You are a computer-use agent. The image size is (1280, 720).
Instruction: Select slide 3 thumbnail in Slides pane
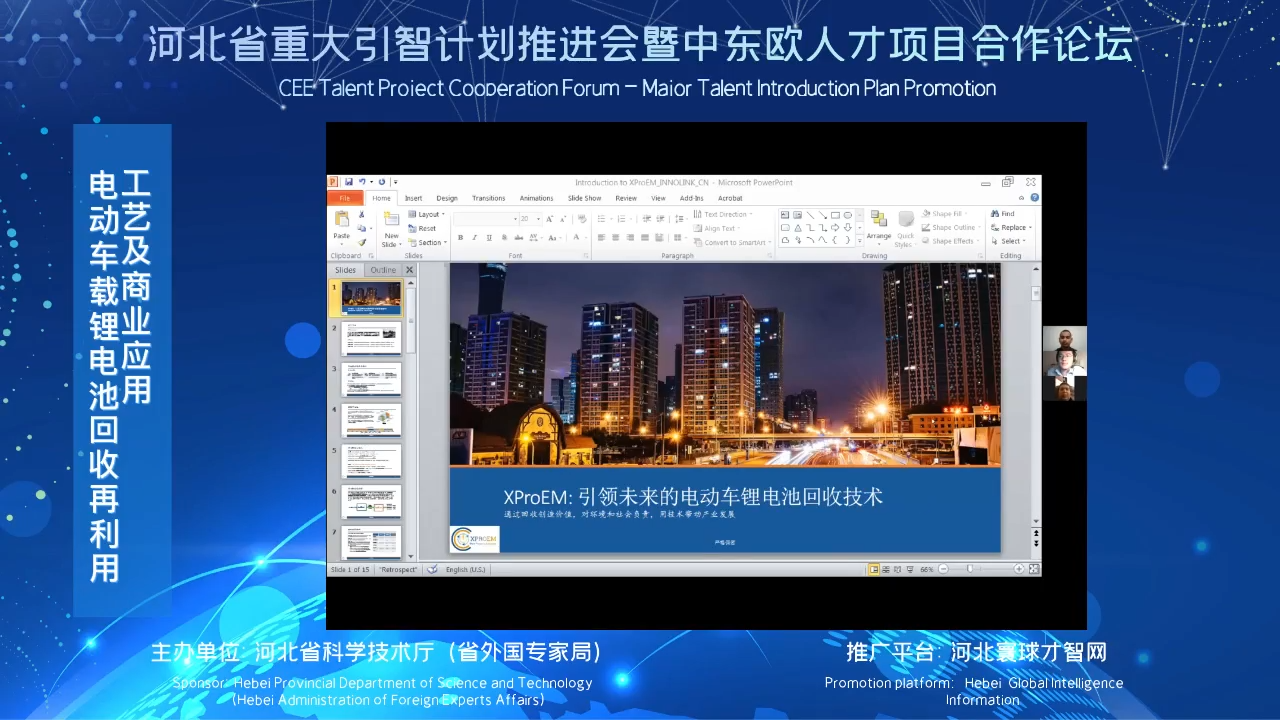point(371,379)
